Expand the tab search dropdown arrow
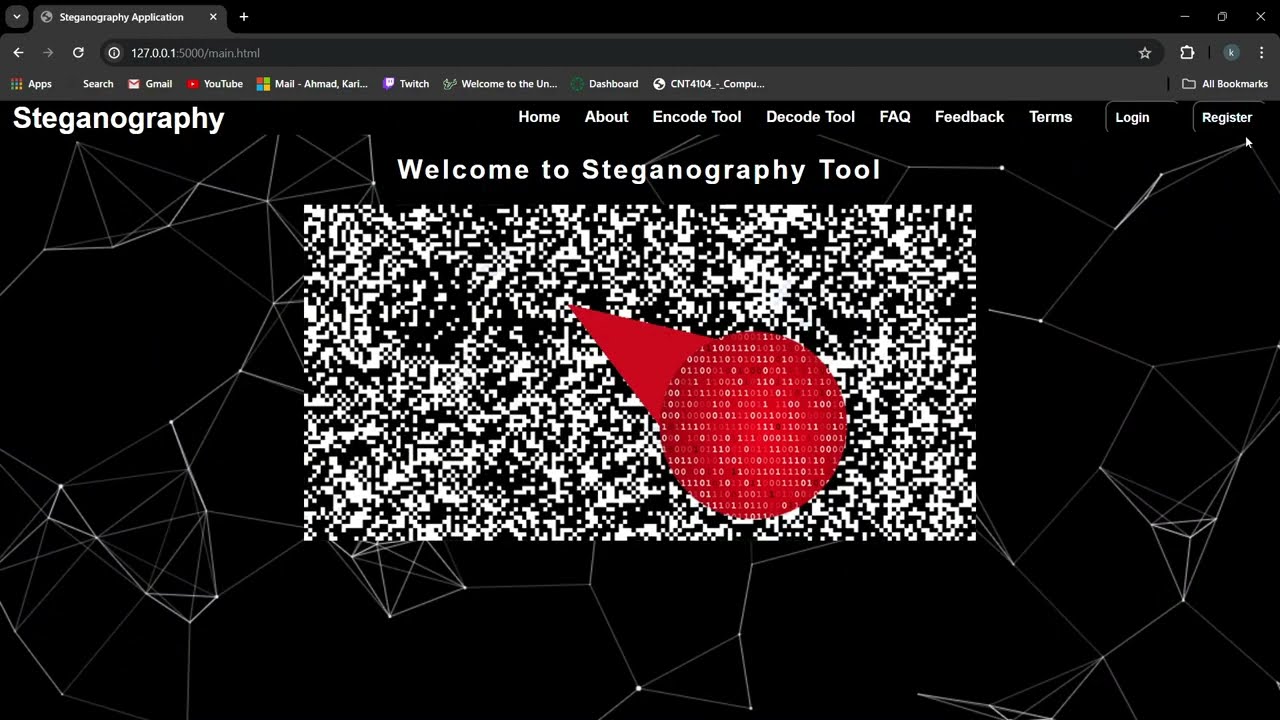This screenshot has height=720, width=1280. point(16,17)
